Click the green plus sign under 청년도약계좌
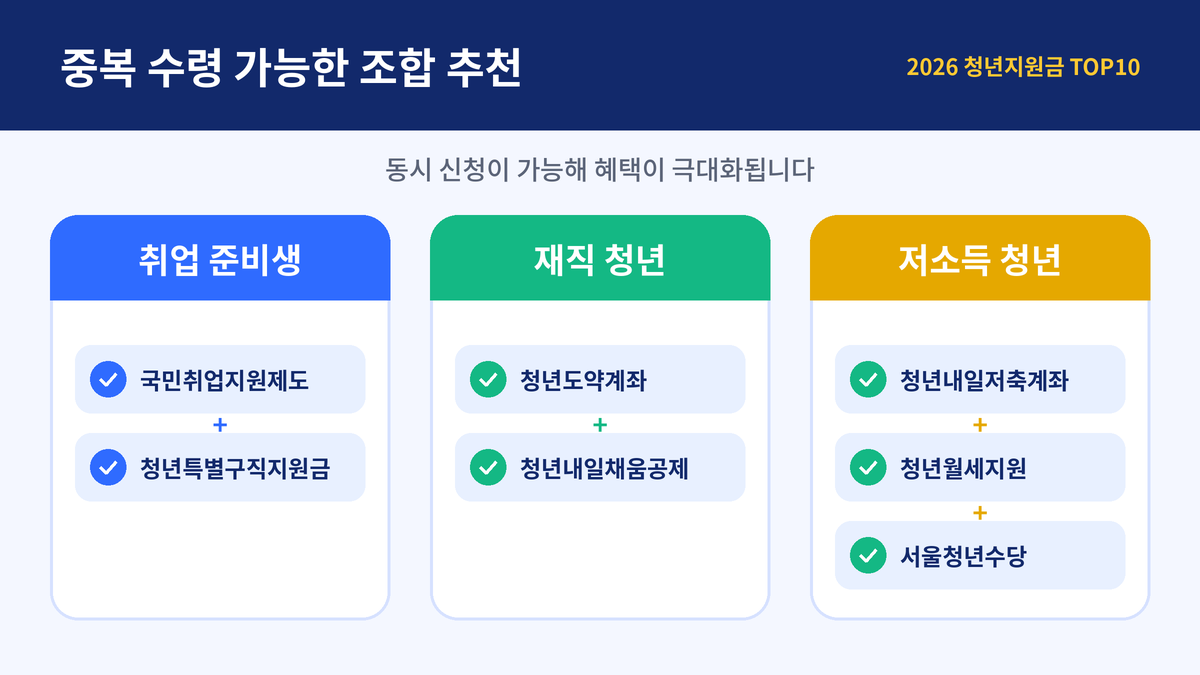 [600, 424]
